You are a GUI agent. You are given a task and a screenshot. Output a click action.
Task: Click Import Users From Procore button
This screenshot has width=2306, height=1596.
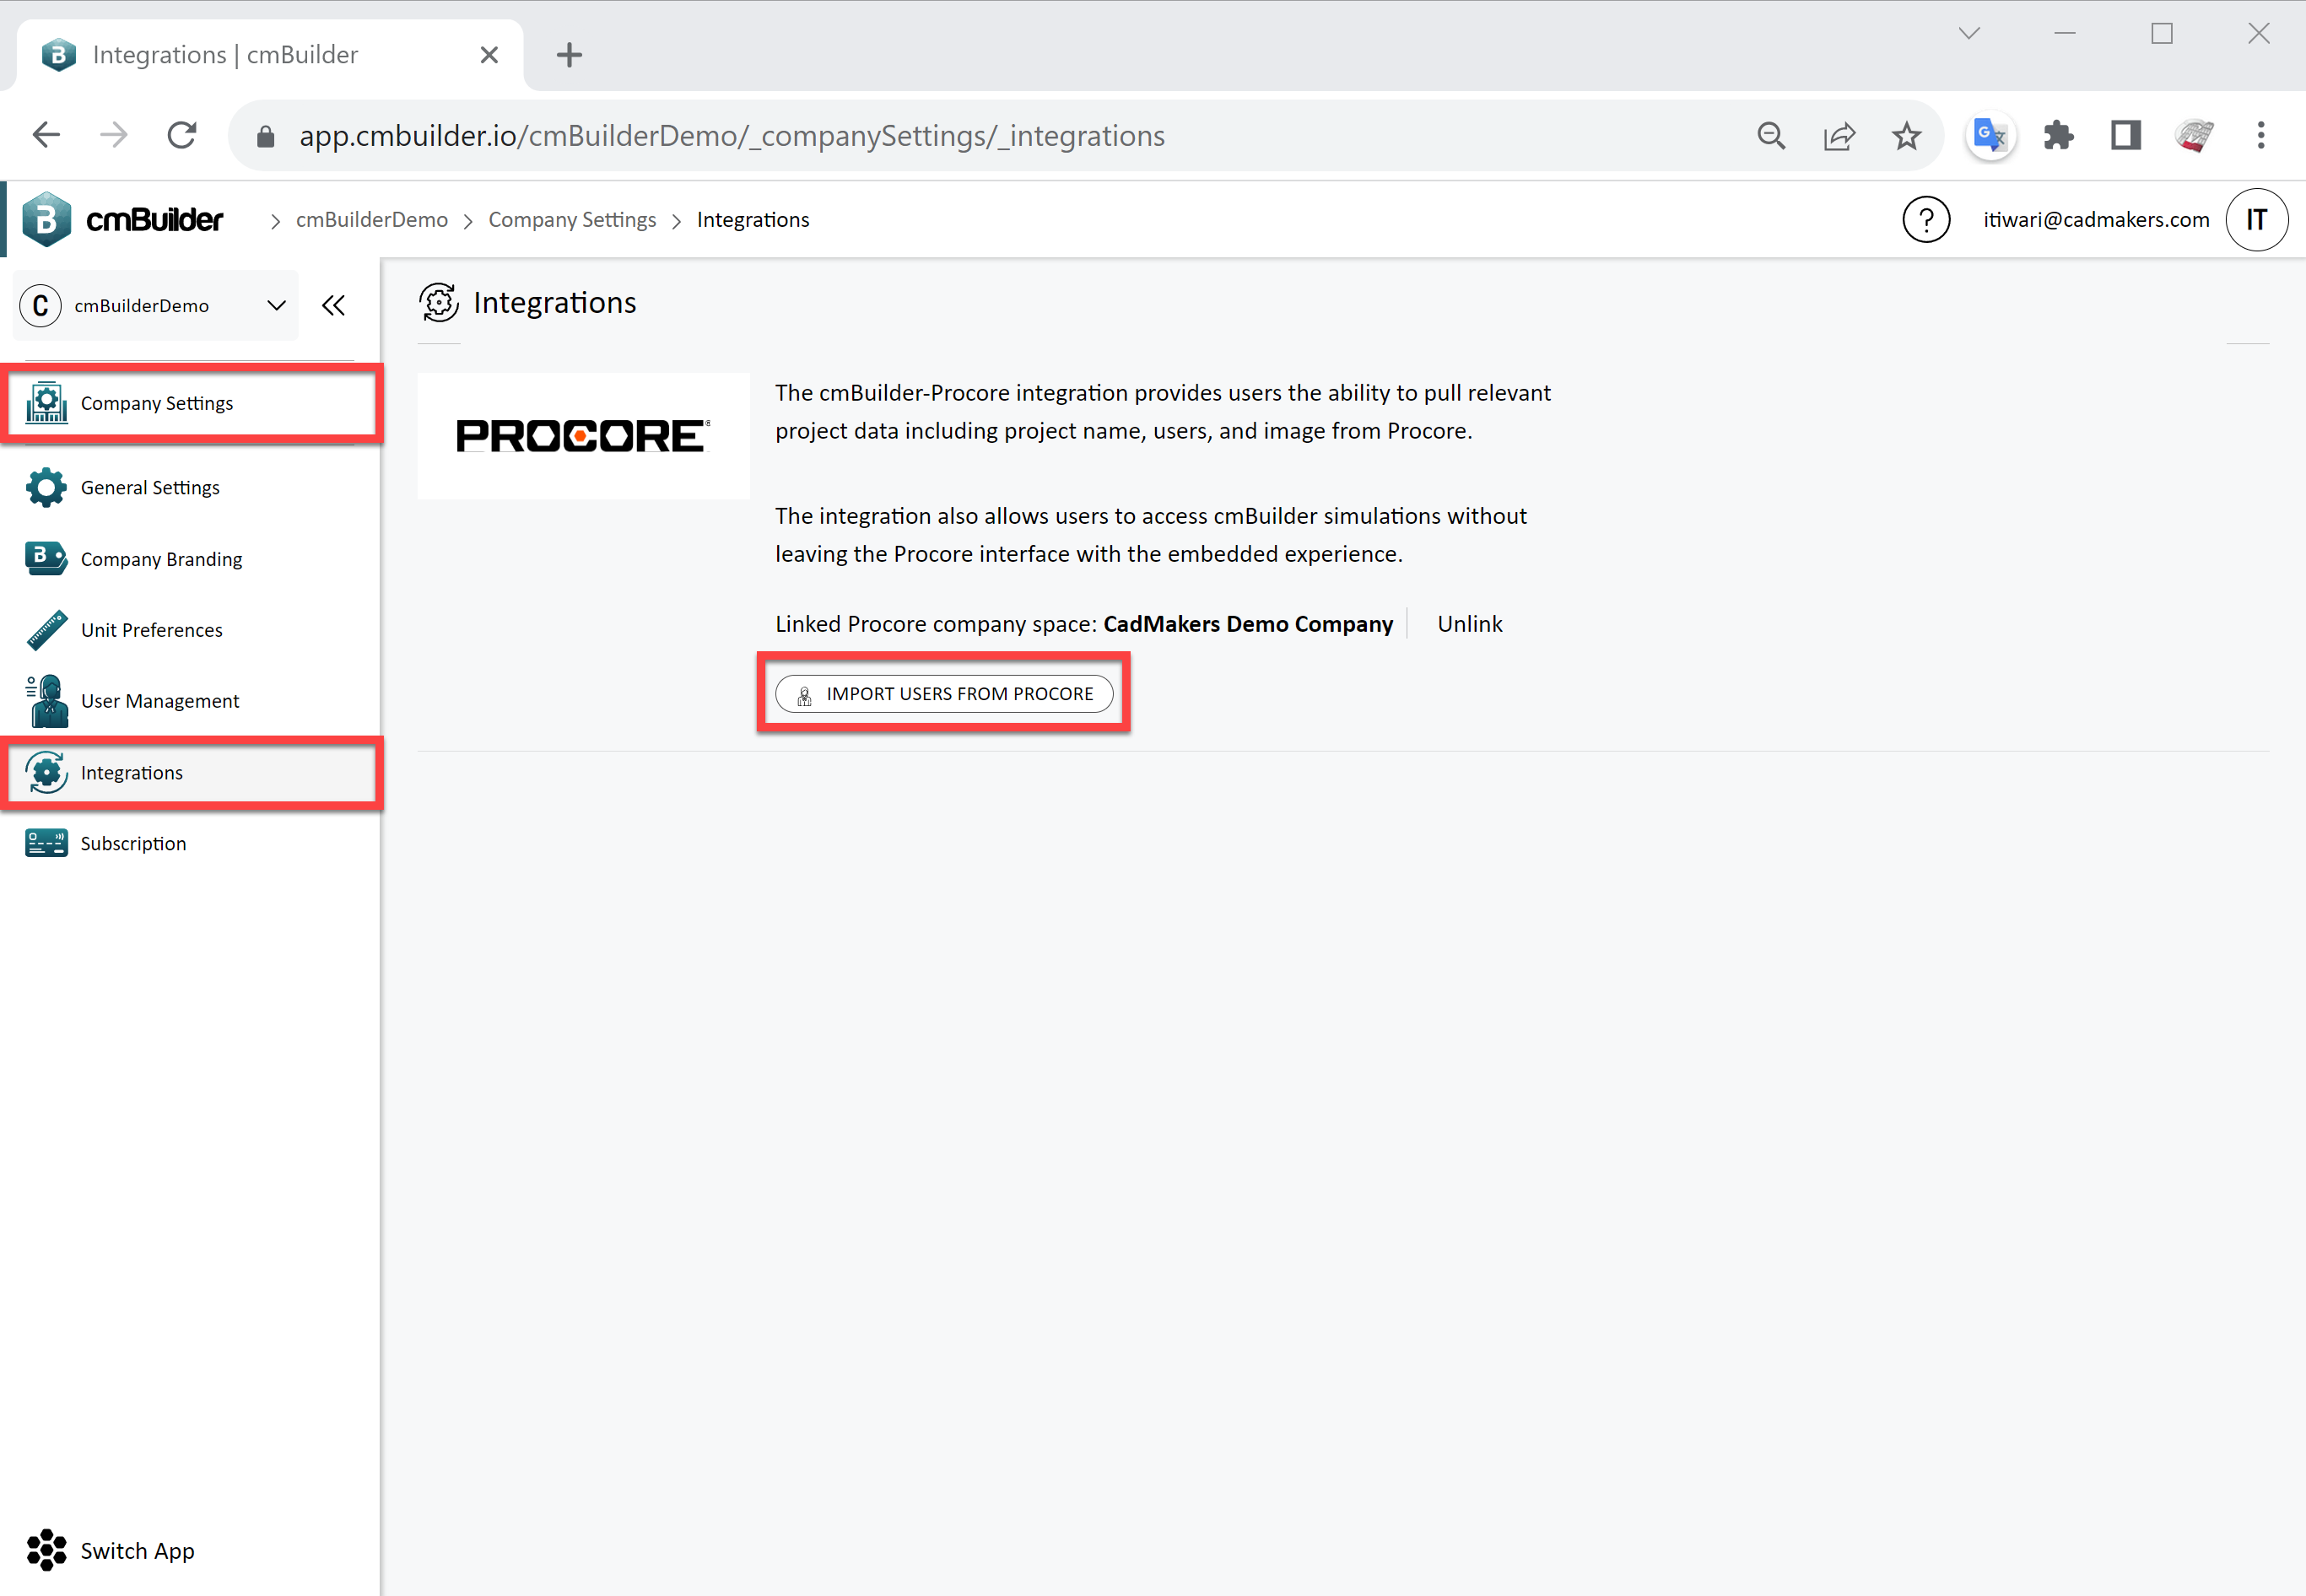(x=944, y=694)
